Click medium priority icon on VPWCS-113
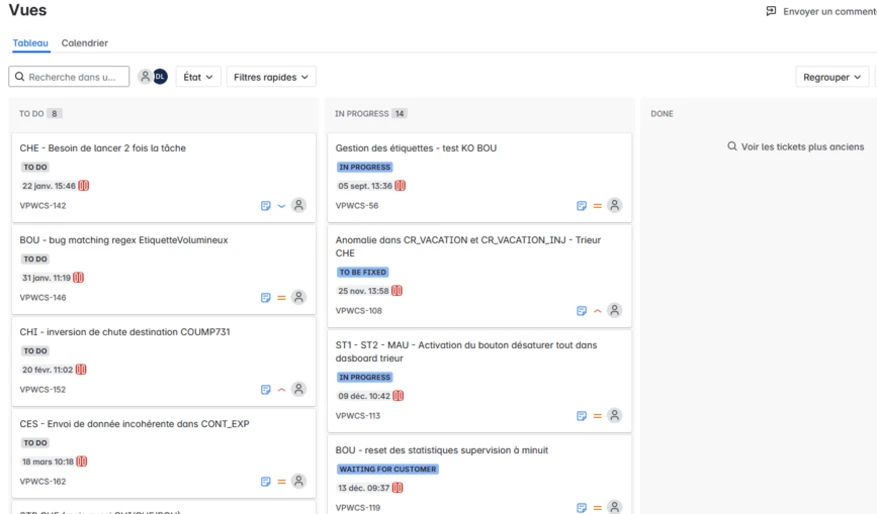The image size is (877, 514). pyautogui.click(x=597, y=416)
